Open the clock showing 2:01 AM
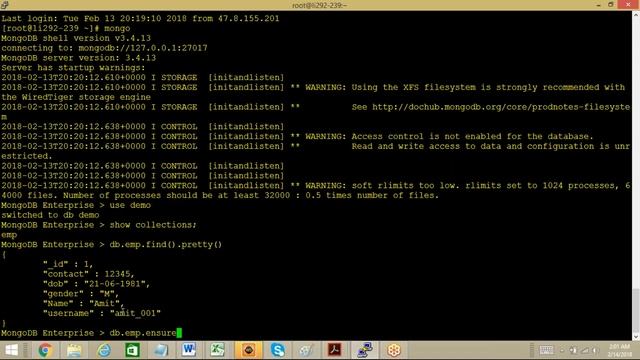The width and height of the screenshot is (640, 360). [x=619, y=350]
